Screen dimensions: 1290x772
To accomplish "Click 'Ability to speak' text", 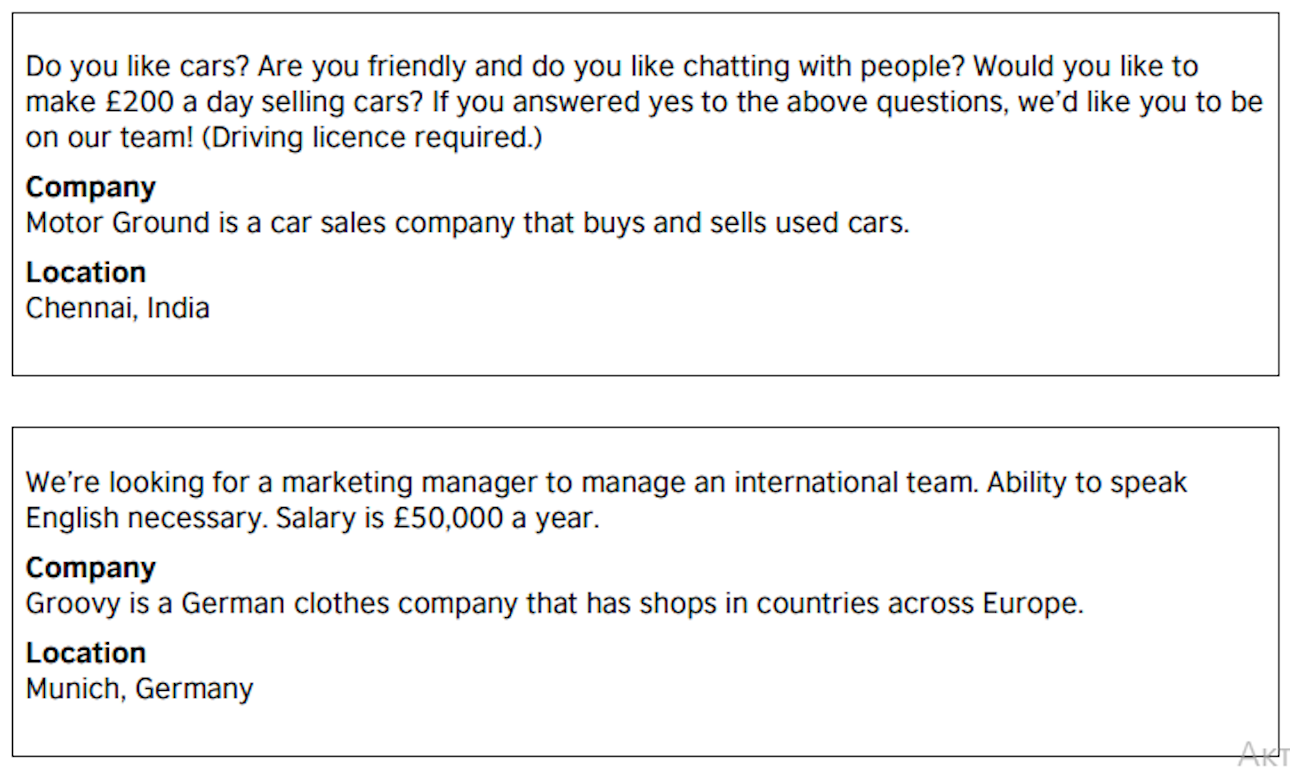I will pyautogui.click(x=1087, y=483).
